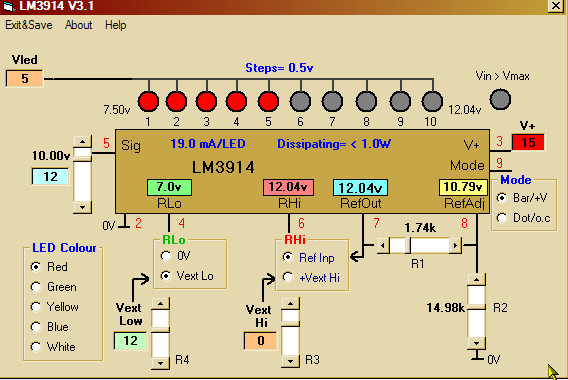Image resolution: width=568 pixels, height=380 pixels.
Task: Click the Sig scrollbar down arrow
Action: click(x=83, y=207)
